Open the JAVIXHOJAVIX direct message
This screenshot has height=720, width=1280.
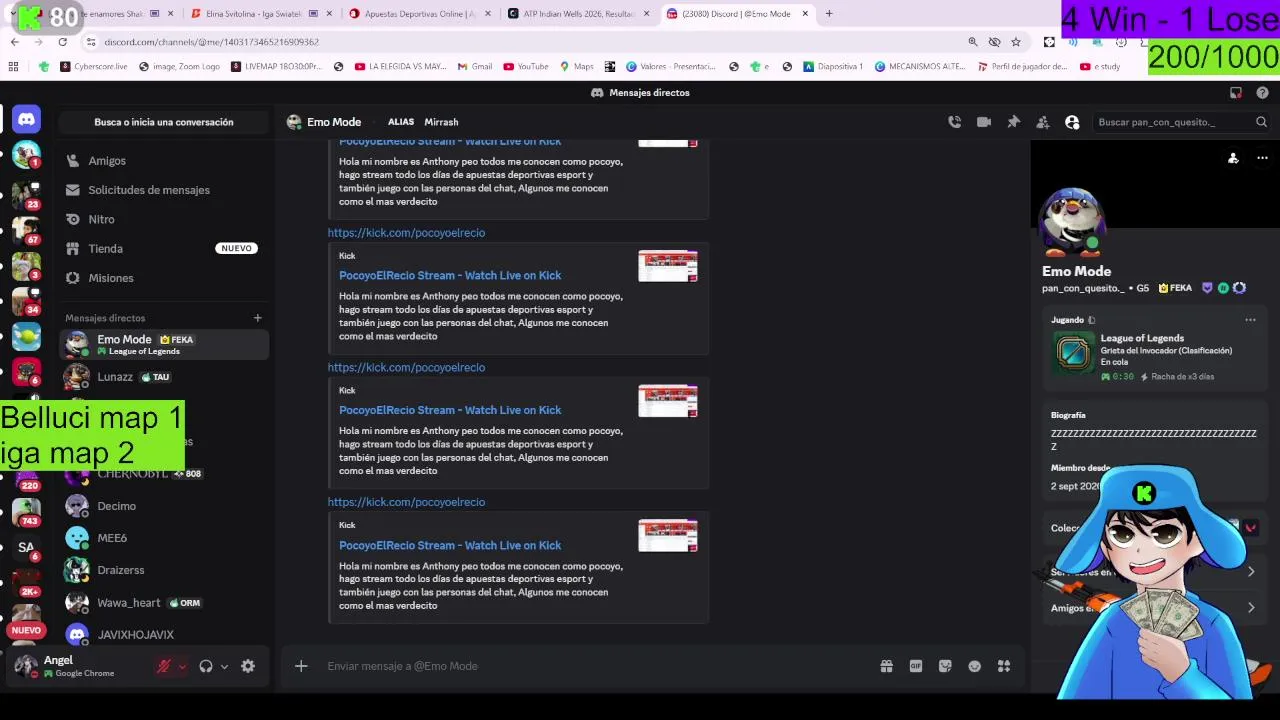pos(164,635)
